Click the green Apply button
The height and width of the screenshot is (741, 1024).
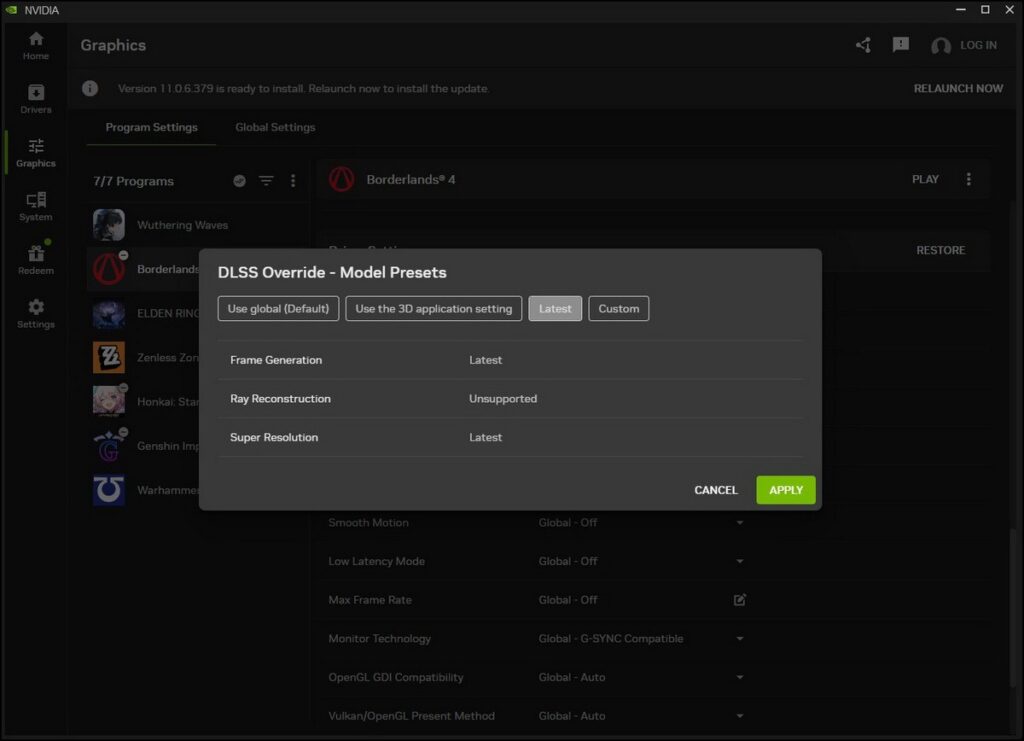pyautogui.click(x=785, y=490)
